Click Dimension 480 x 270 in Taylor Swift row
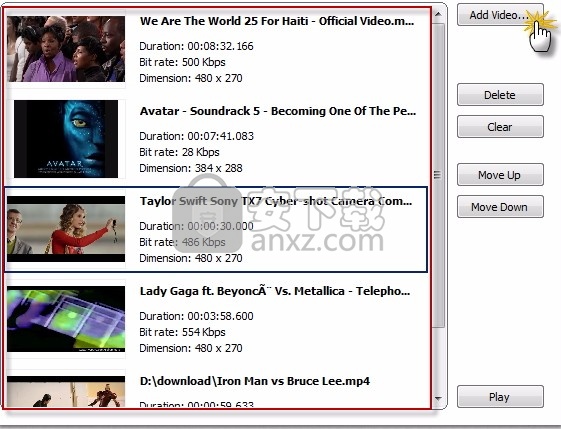The height and width of the screenshot is (429, 561). (191, 258)
